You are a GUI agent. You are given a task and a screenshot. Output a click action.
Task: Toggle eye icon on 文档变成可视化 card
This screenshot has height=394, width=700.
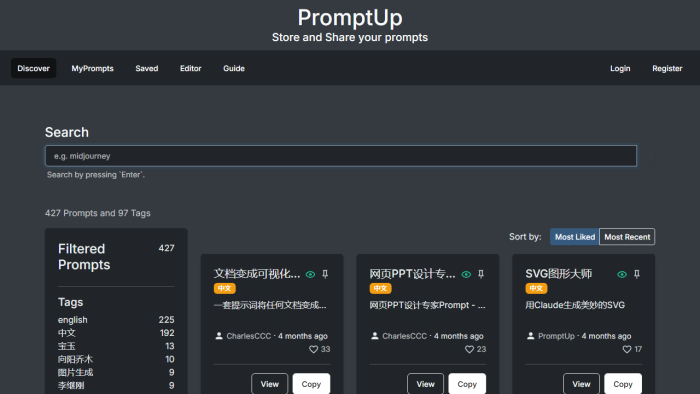pyautogui.click(x=310, y=274)
